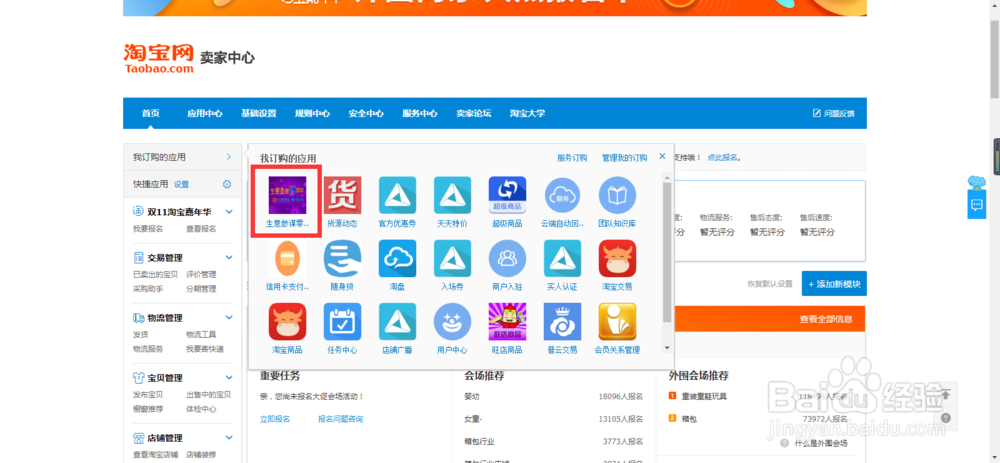Click 立即报名 link
Screen dimensions: 1000x463
pyautogui.click(x=275, y=419)
